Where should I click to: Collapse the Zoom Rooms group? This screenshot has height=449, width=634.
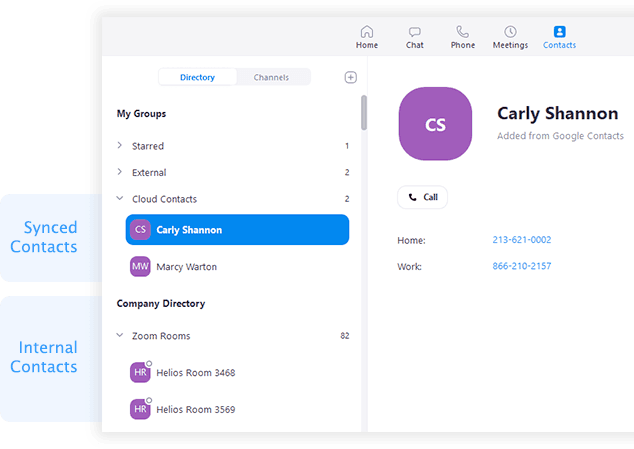coord(121,336)
